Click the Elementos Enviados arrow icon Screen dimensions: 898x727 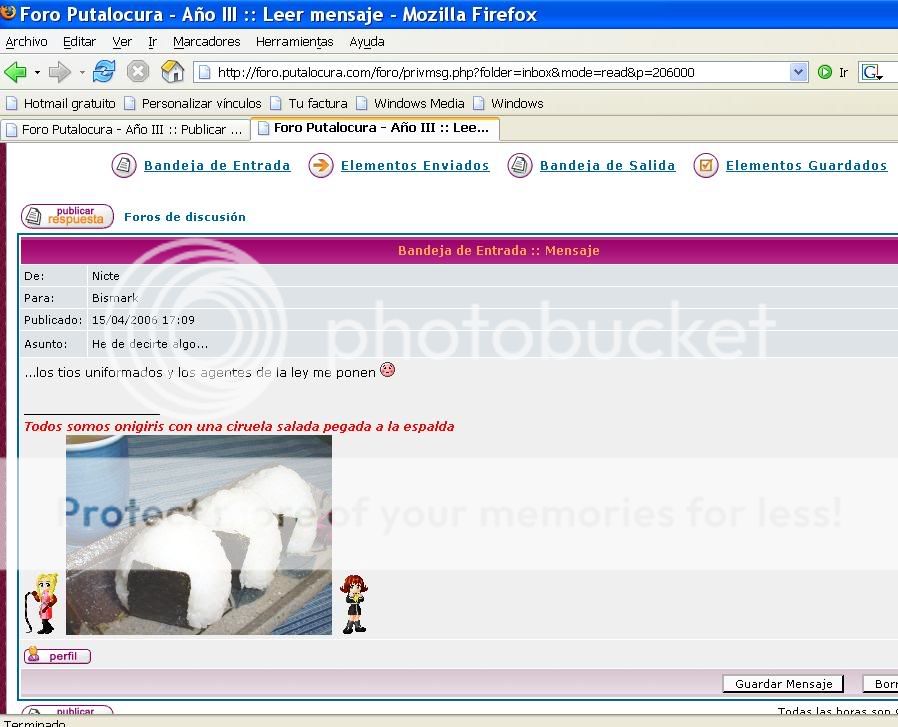tap(320, 166)
